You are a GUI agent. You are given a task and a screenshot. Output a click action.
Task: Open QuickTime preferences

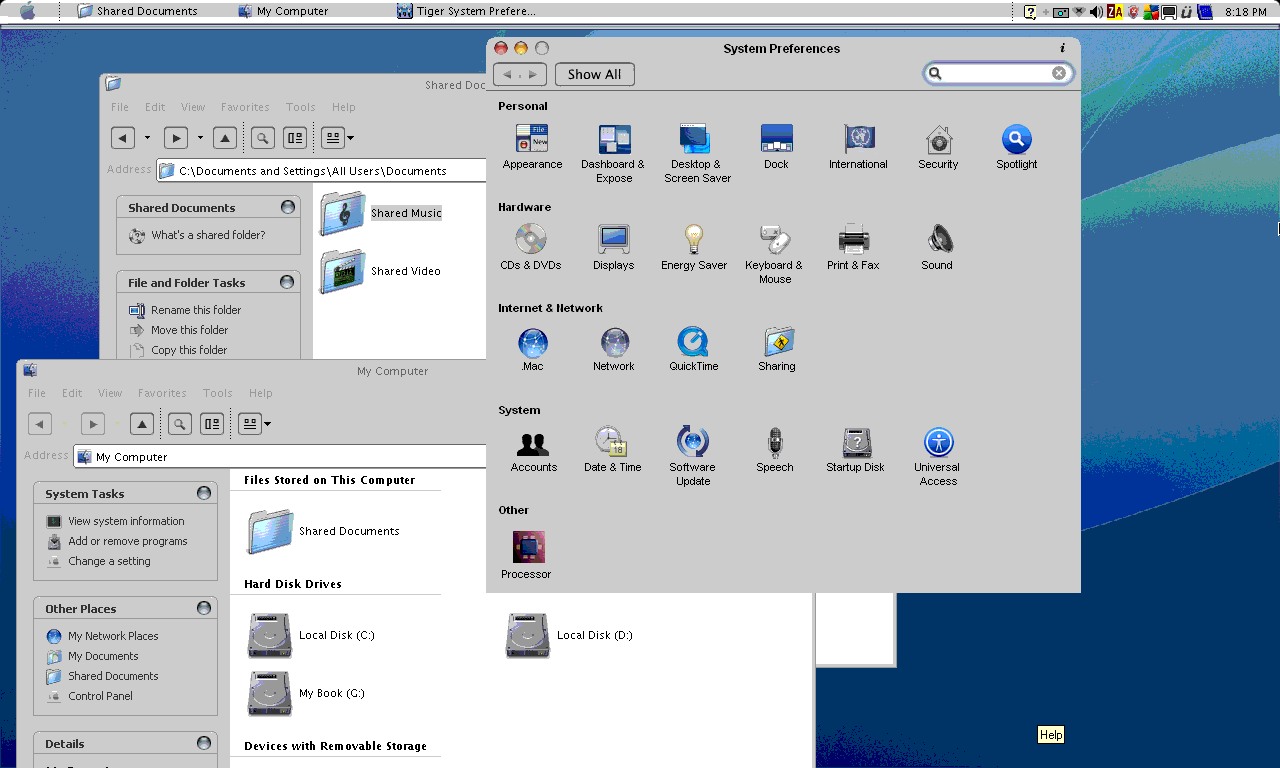[x=694, y=350]
